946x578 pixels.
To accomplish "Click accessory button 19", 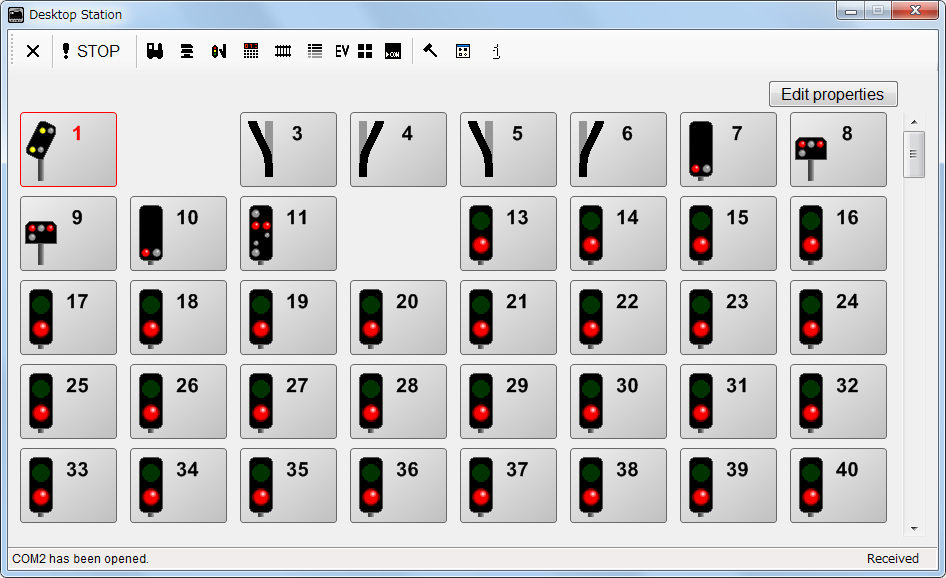I will (x=288, y=317).
